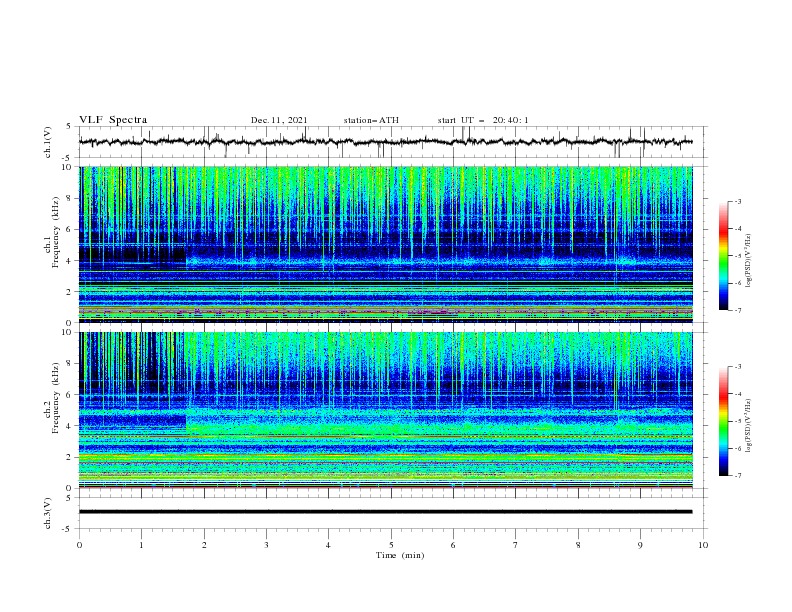
Task: Click the "start UT = 20:40: 1" text
Action: click(x=483, y=120)
